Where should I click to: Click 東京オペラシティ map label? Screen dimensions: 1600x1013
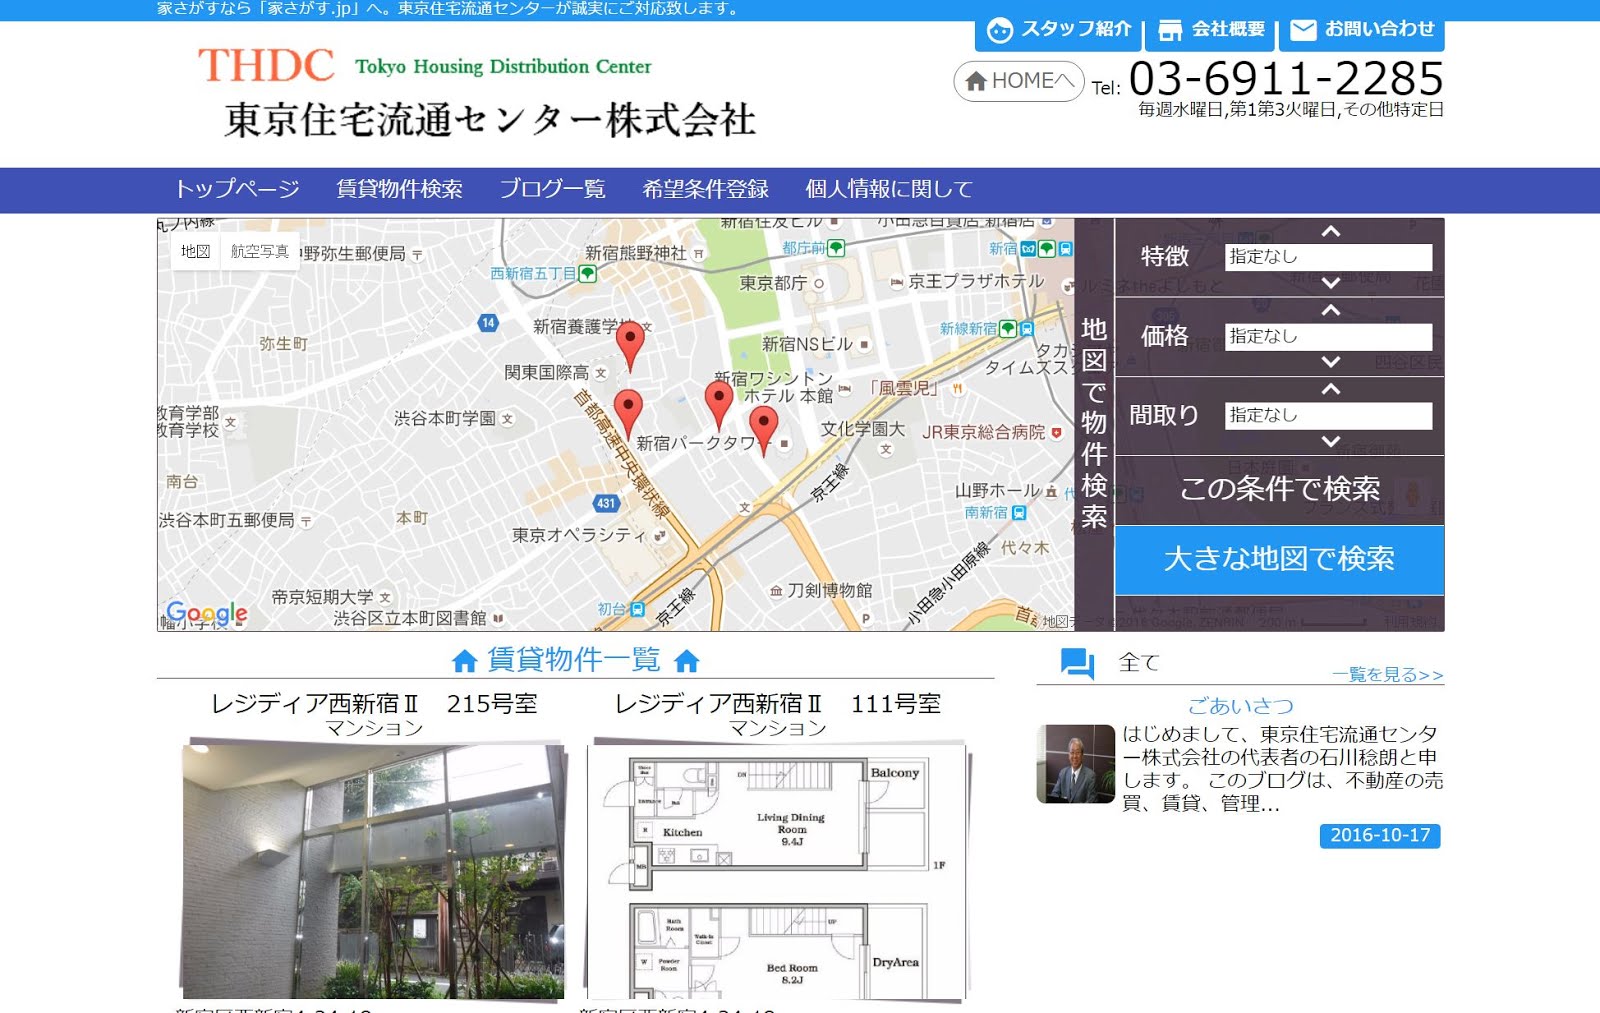[x=579, y=536]
